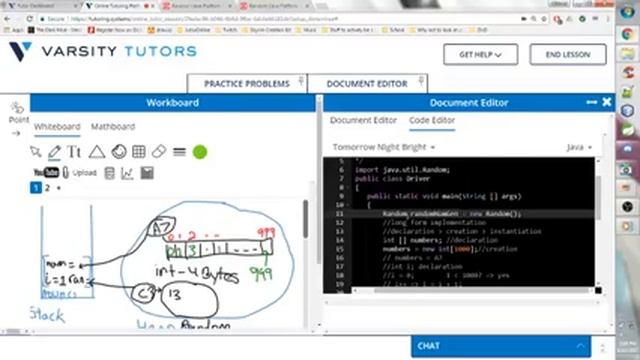Open Chrome from the side taskbar
The height and width of the screenshot is (360, 640).
tap(627, 34)
